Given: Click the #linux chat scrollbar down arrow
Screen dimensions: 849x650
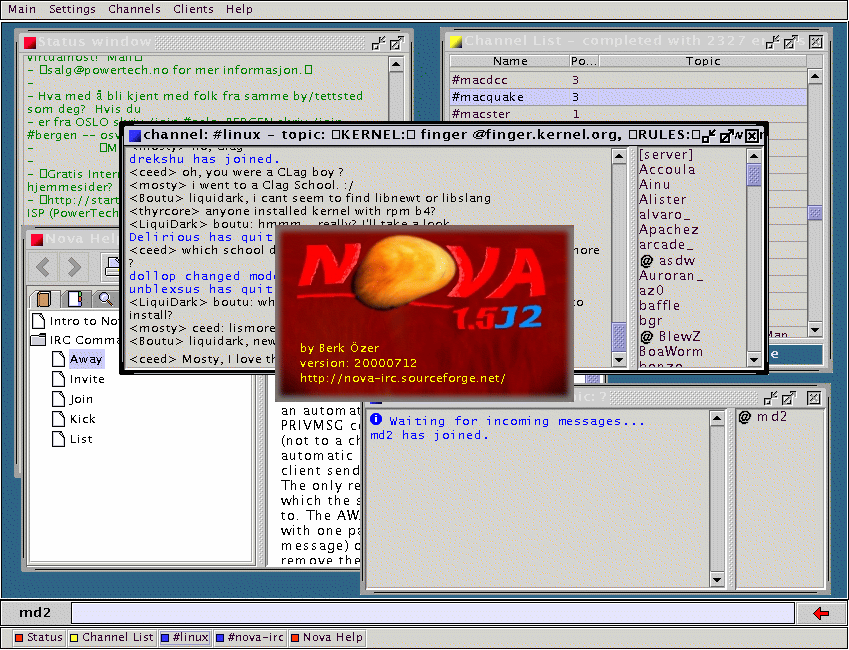Looking at the screenshot, I should 619,359.
